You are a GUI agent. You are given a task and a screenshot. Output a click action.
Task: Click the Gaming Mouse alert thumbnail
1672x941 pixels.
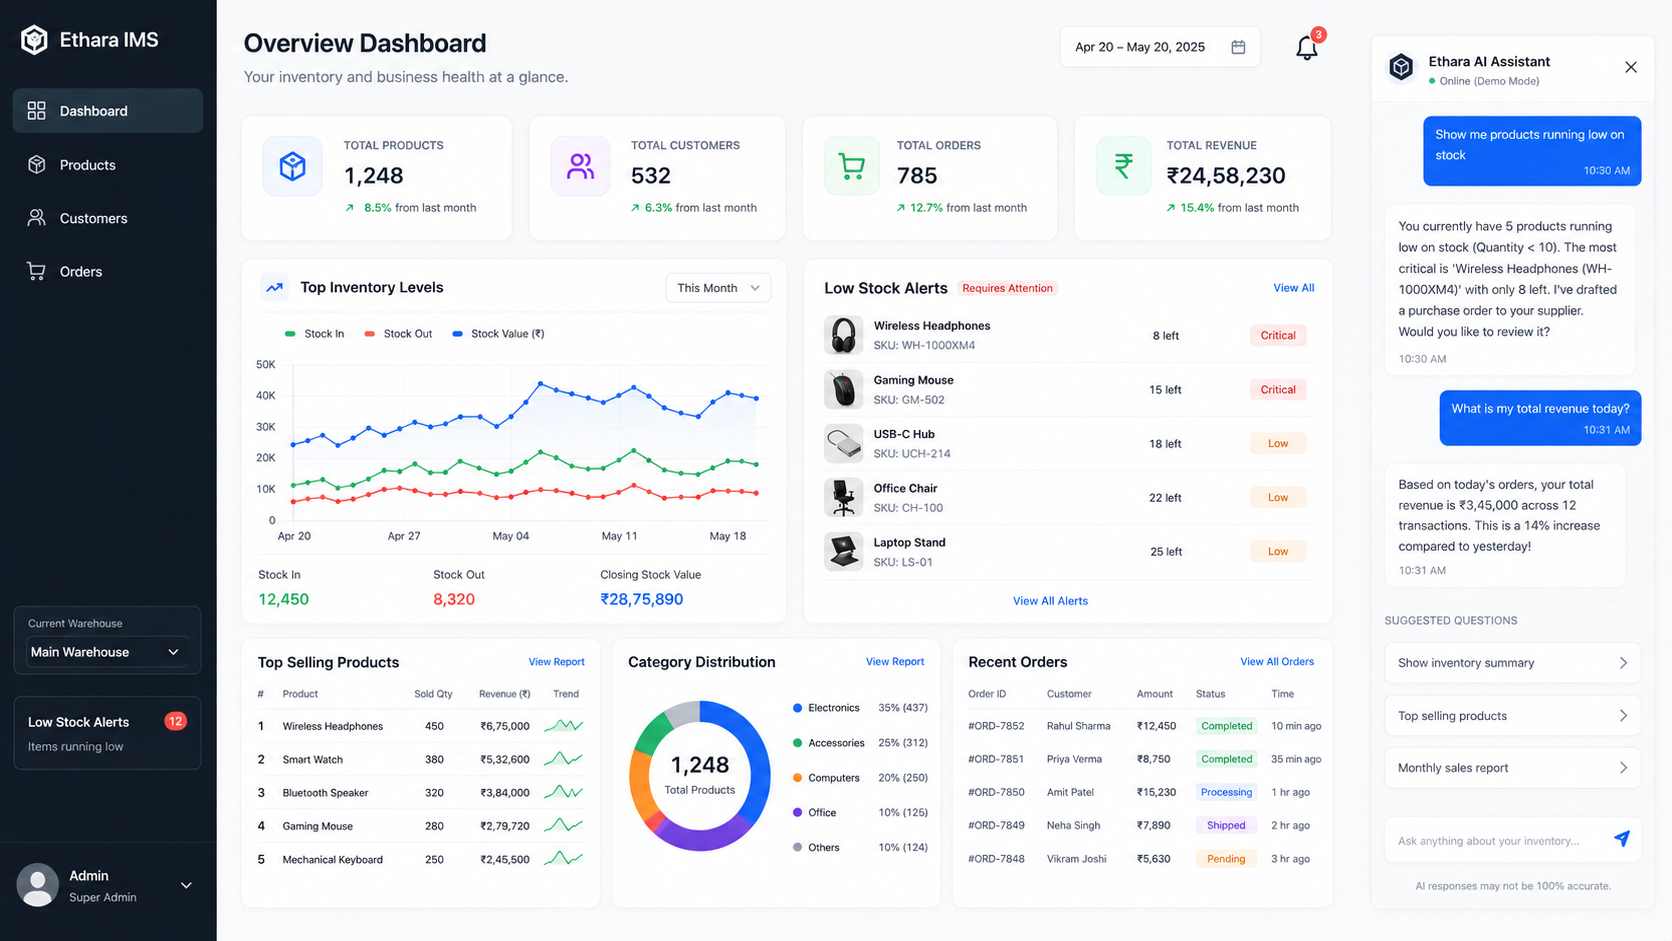tap(843, 389)
